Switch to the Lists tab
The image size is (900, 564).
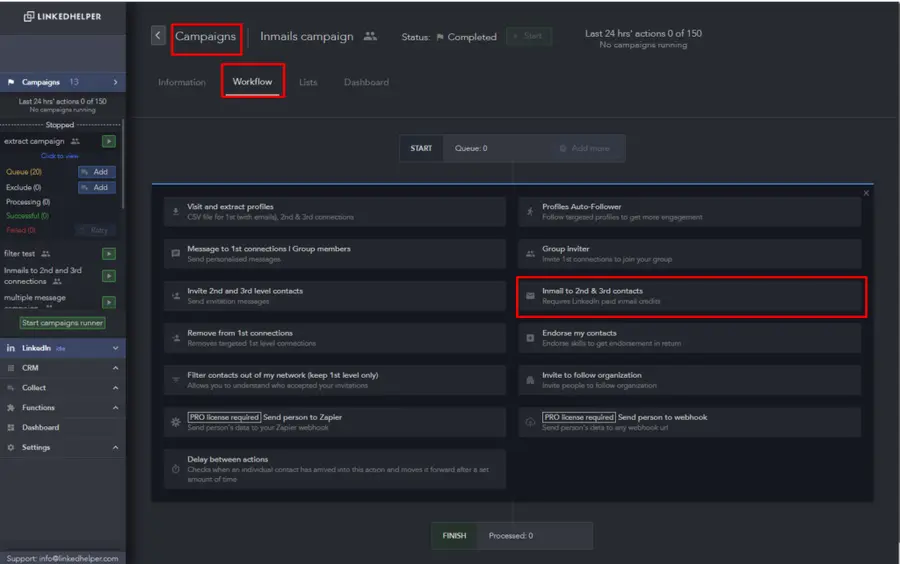click(x=308, y=82)
